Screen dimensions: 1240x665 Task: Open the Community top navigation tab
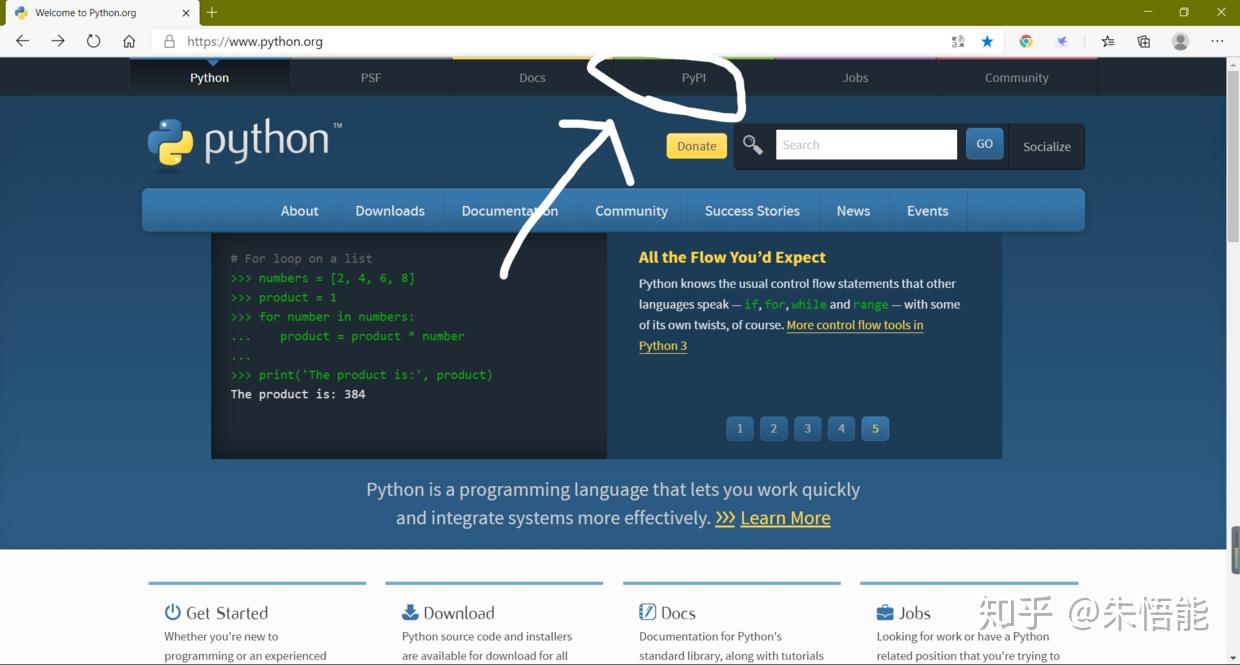1017,77
